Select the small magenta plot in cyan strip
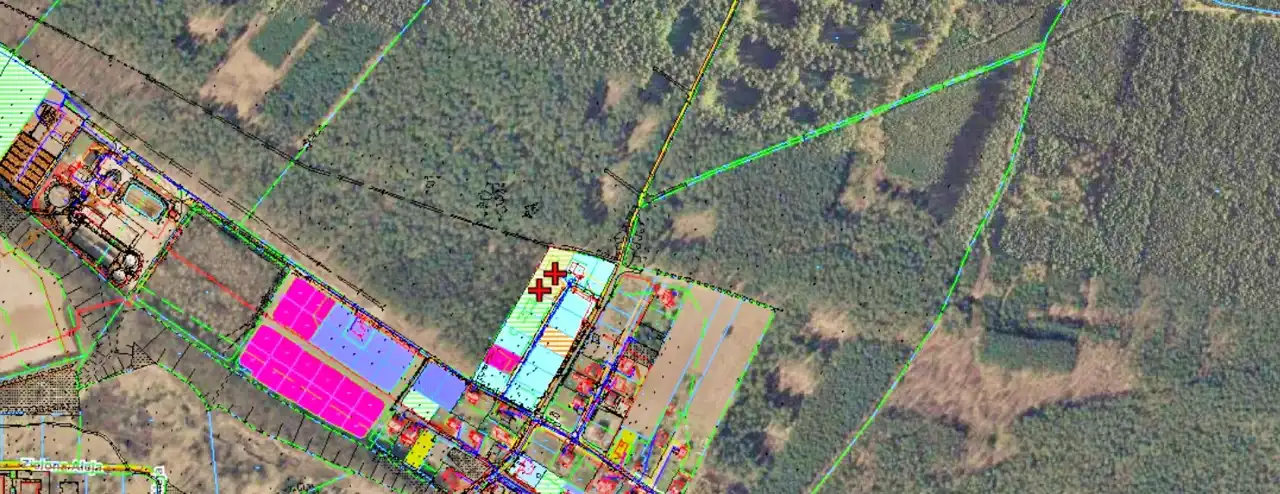 click(502, 358)
